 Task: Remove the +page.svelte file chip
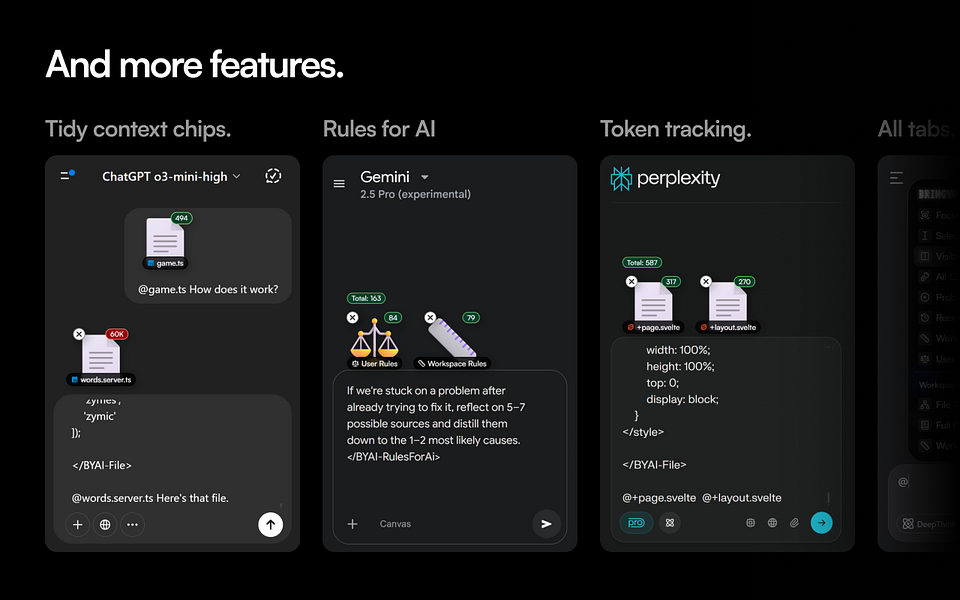[631, 282]
